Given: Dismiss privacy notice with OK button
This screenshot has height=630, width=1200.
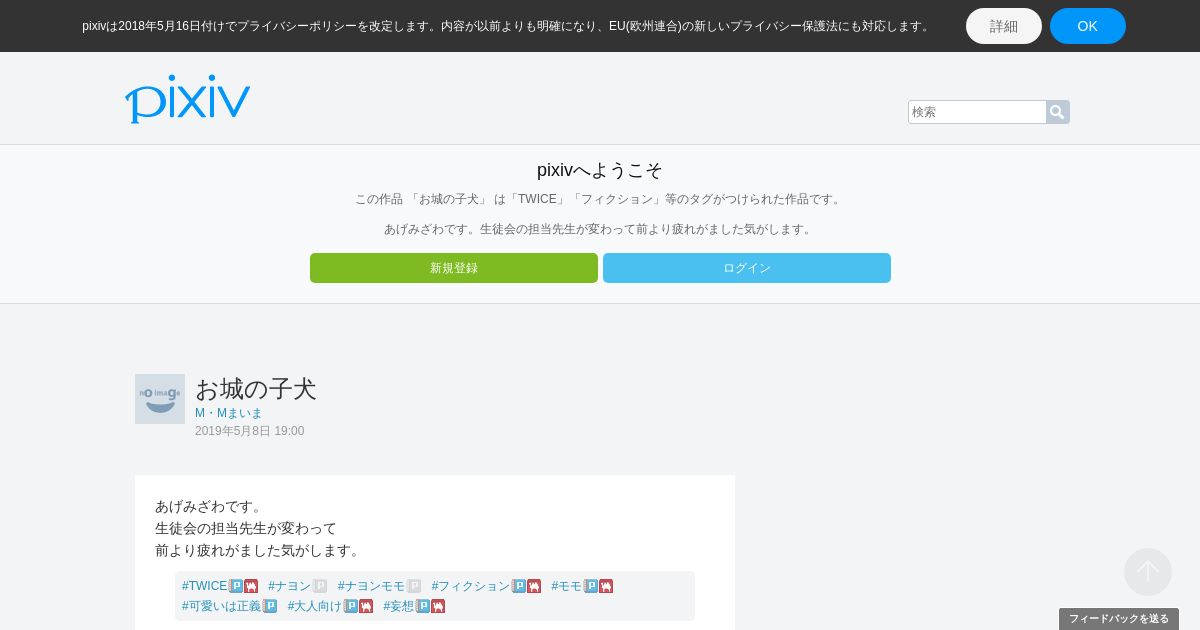Looking at the screenshot, I should coord(1088,26).
